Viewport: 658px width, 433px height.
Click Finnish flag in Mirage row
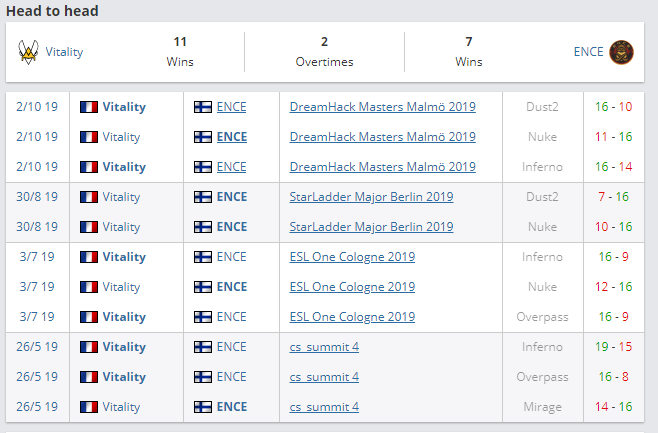[203, 407]
